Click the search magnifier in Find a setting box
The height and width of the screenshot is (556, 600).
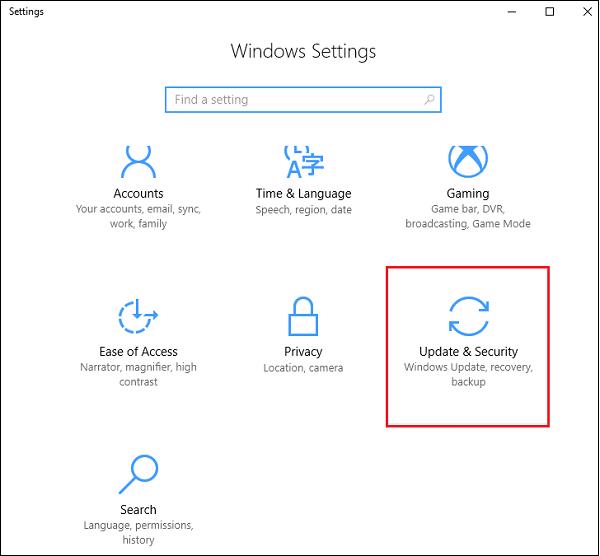pos(429,100)
